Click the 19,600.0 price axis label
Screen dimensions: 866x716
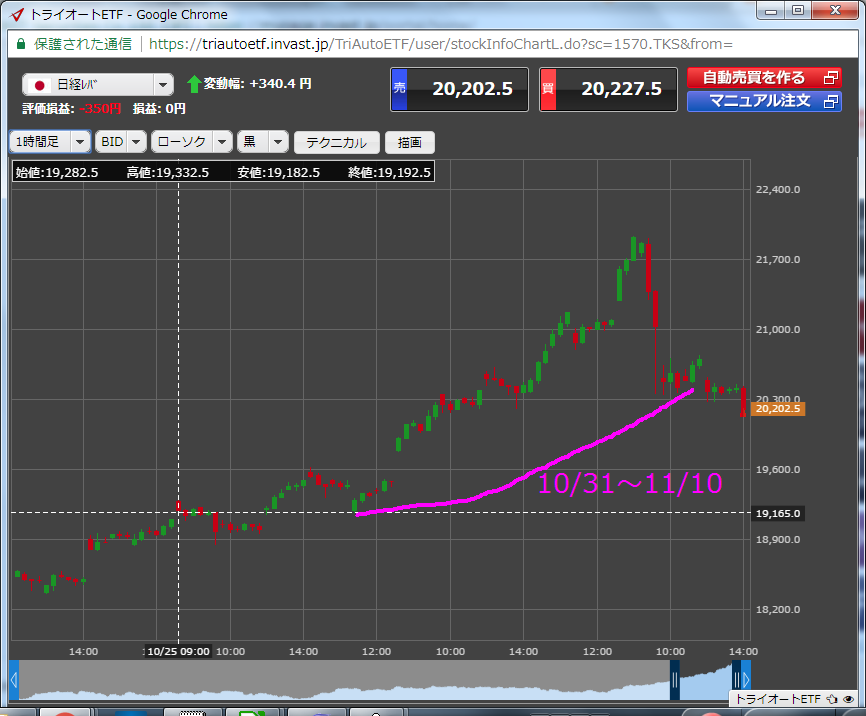(778, 470)
